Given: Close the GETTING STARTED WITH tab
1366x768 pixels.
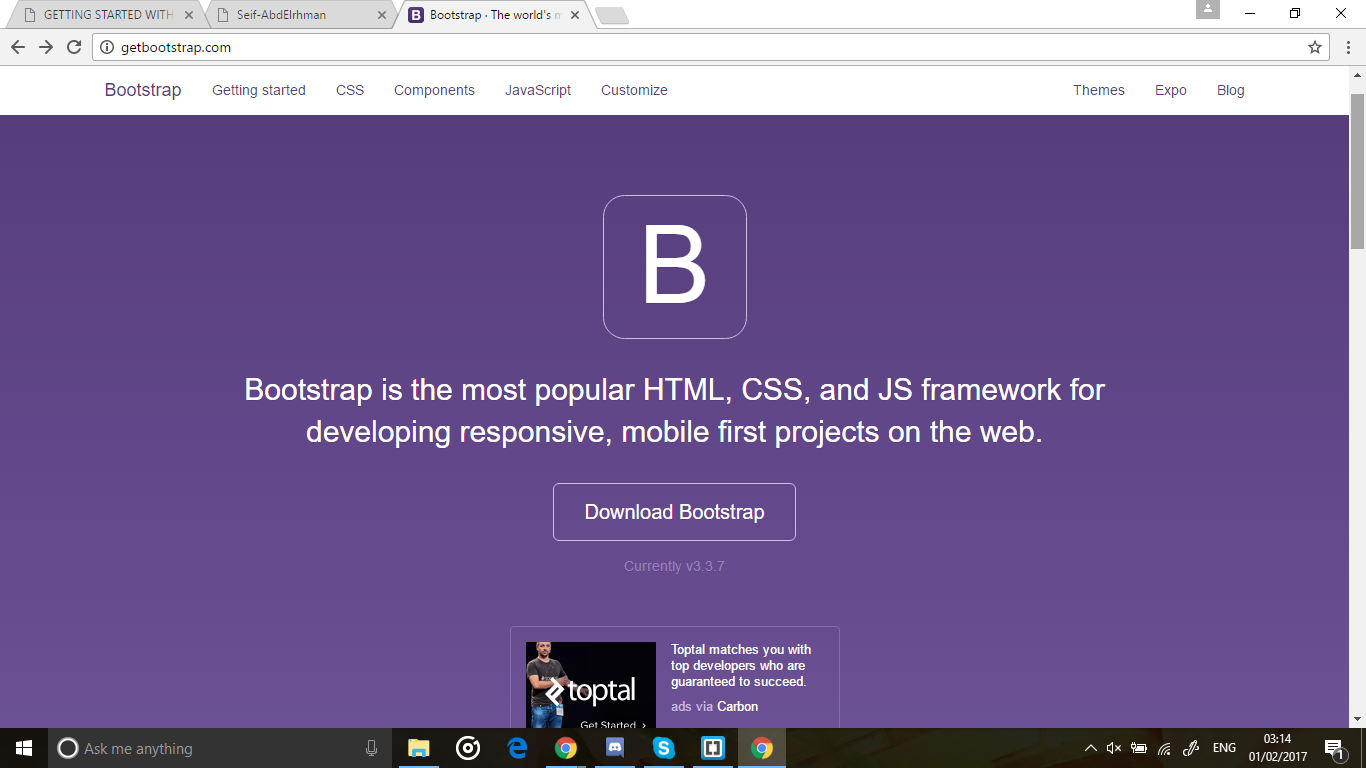Looking at the screenshot, I should 189,15.
